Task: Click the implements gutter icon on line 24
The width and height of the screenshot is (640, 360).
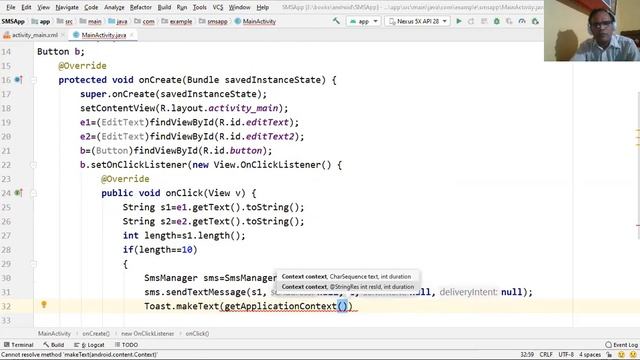Action: pyautogui.click(x=18, y=193)
